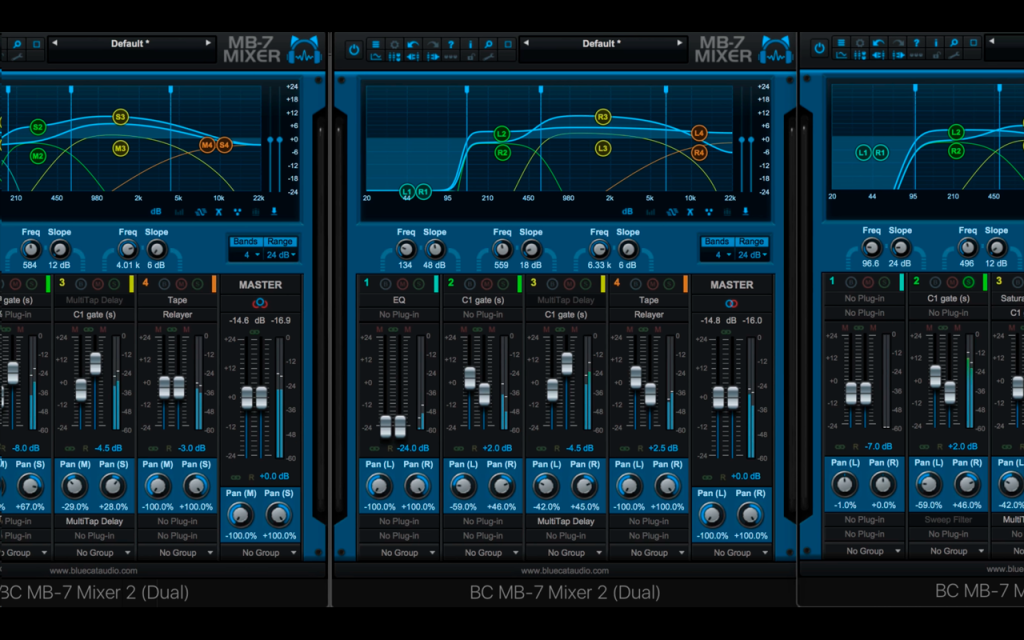The image size is (1024, 640).
Task: Open the Default preset name menu in middle mixer
Action: [601, 43]
